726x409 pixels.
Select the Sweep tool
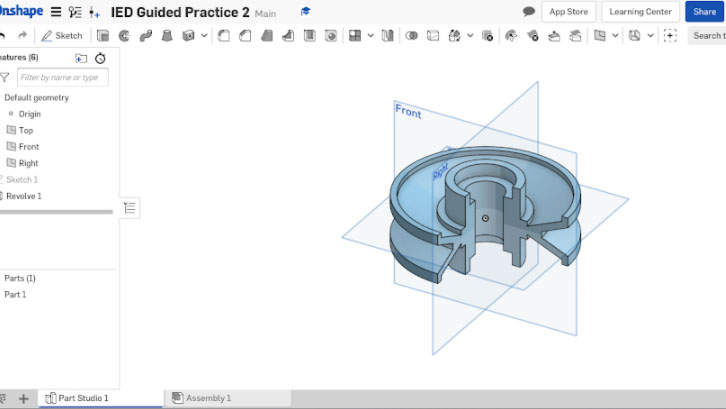tap(145, 36)
